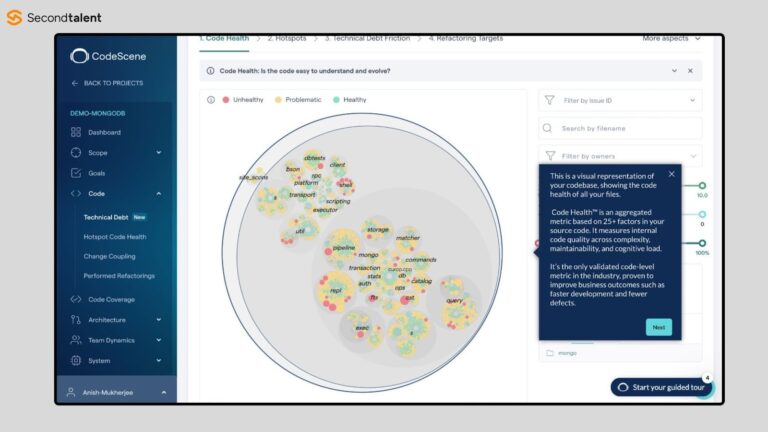Click the matcher label in the map
Image resolution: width=768 pixels, height=432 pixels.
(408, 238)
